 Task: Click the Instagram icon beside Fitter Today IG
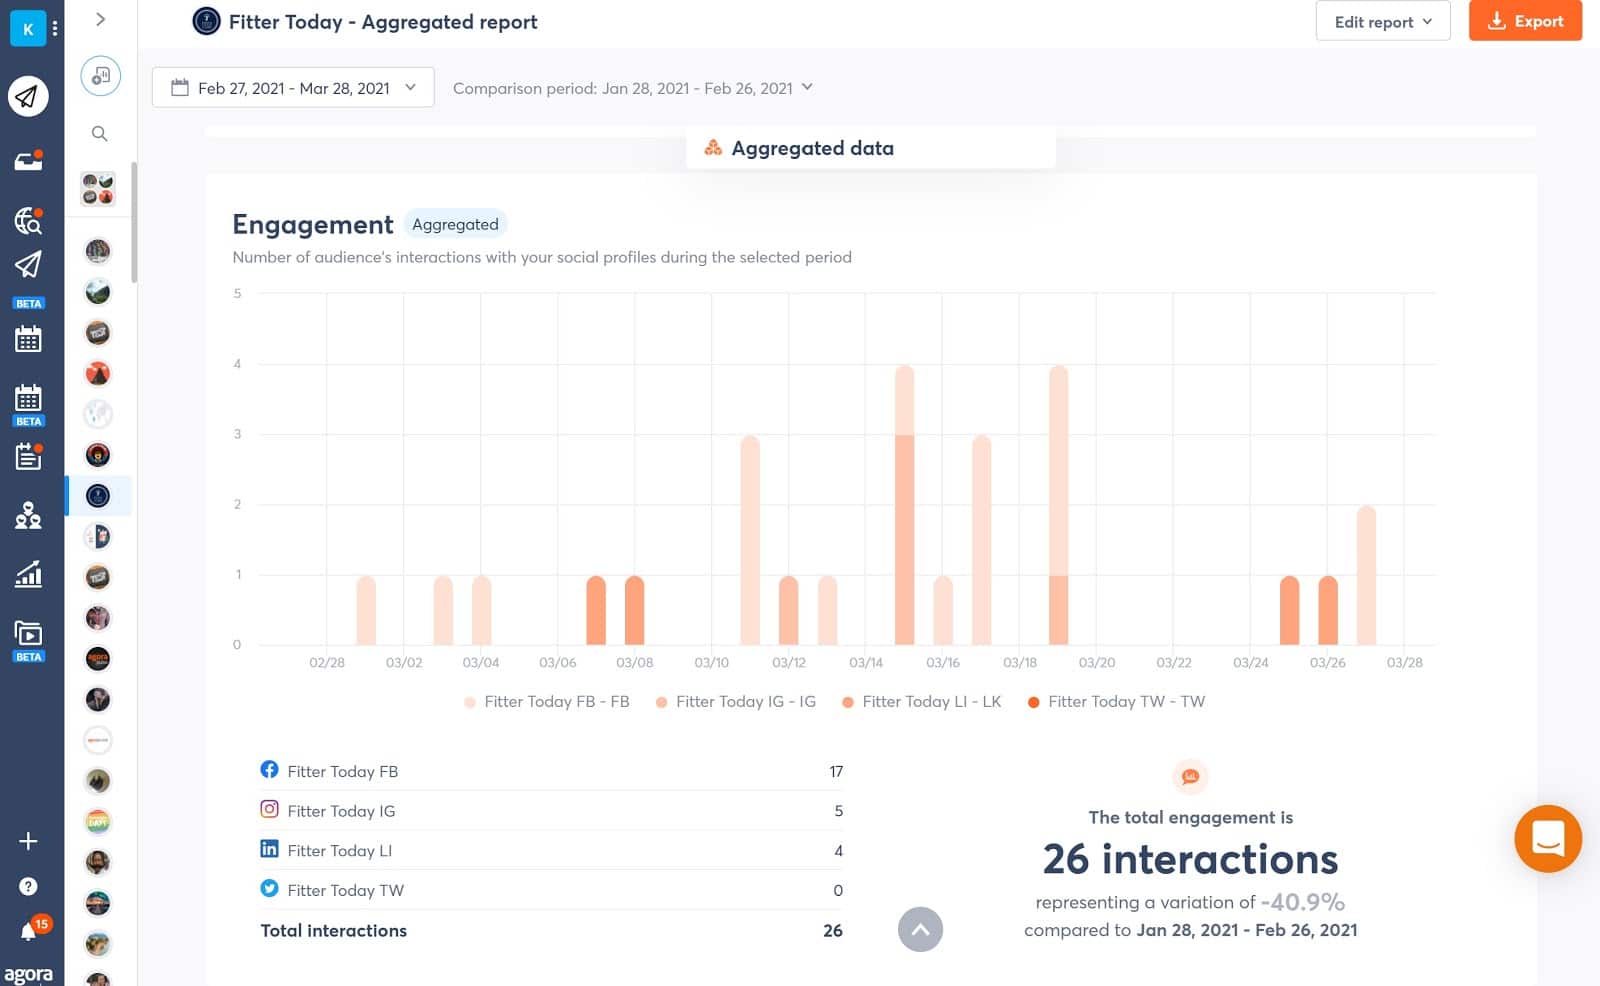[269, 809]
